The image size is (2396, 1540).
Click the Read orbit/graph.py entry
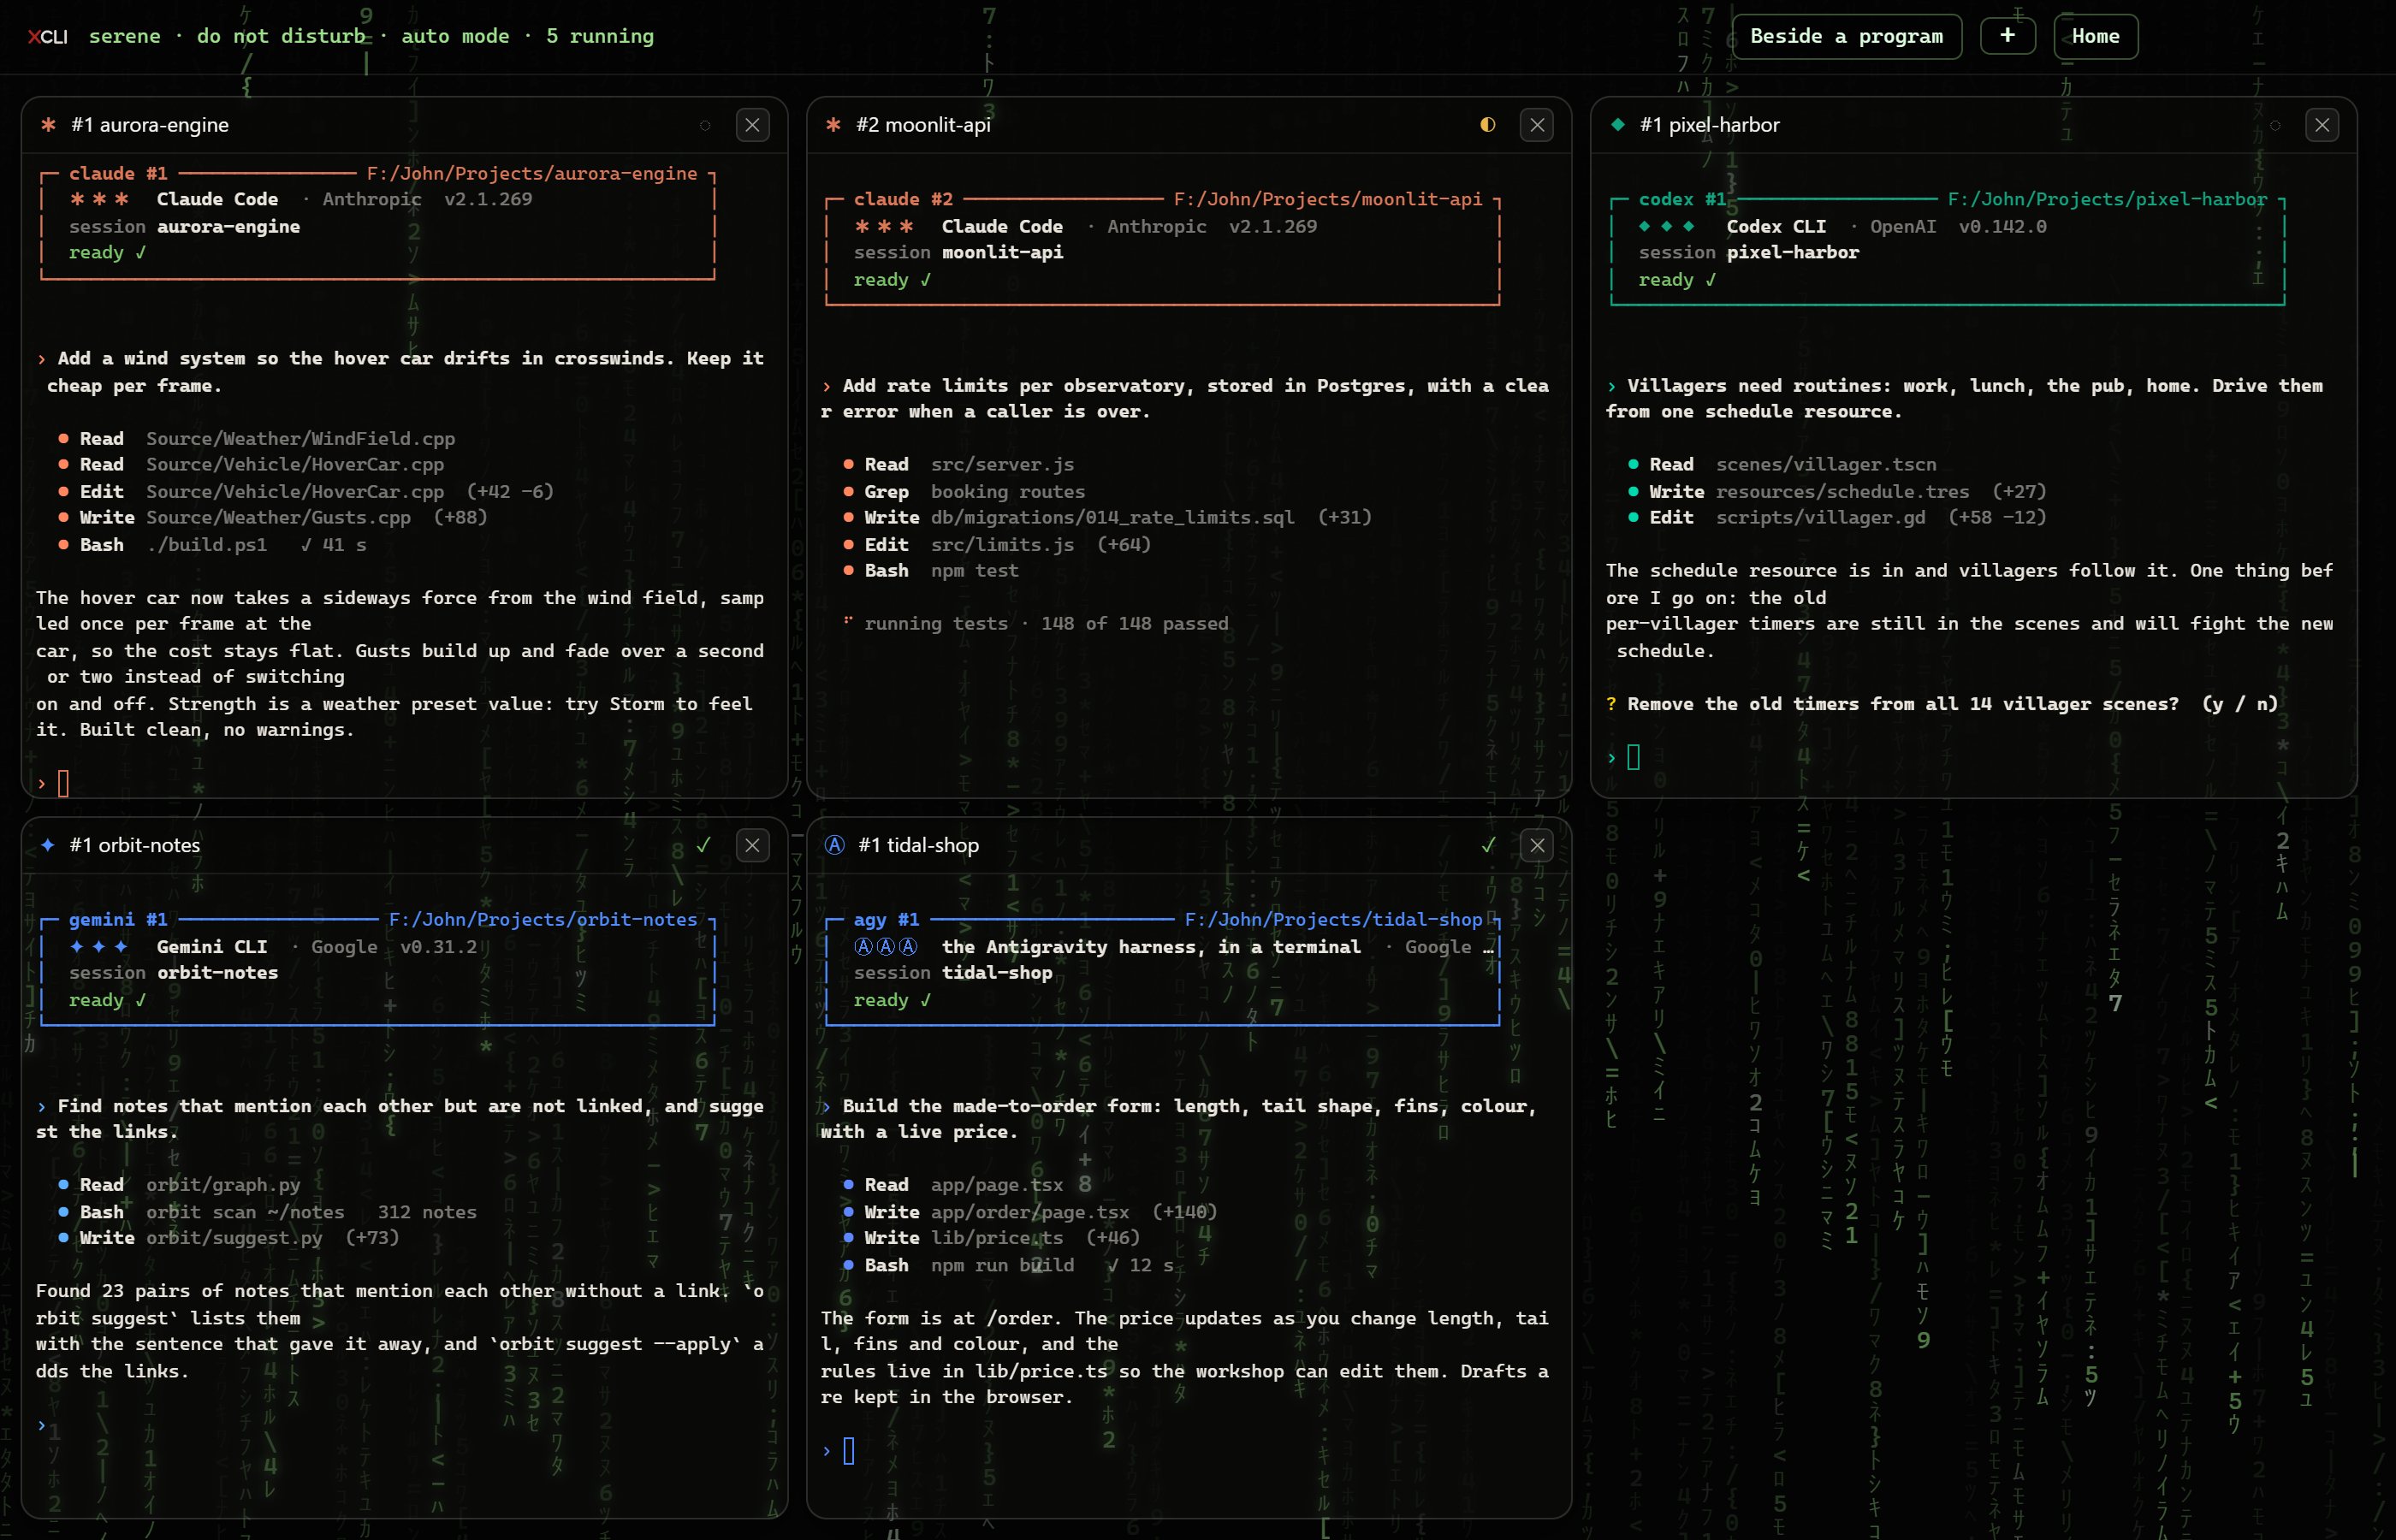179,1184
